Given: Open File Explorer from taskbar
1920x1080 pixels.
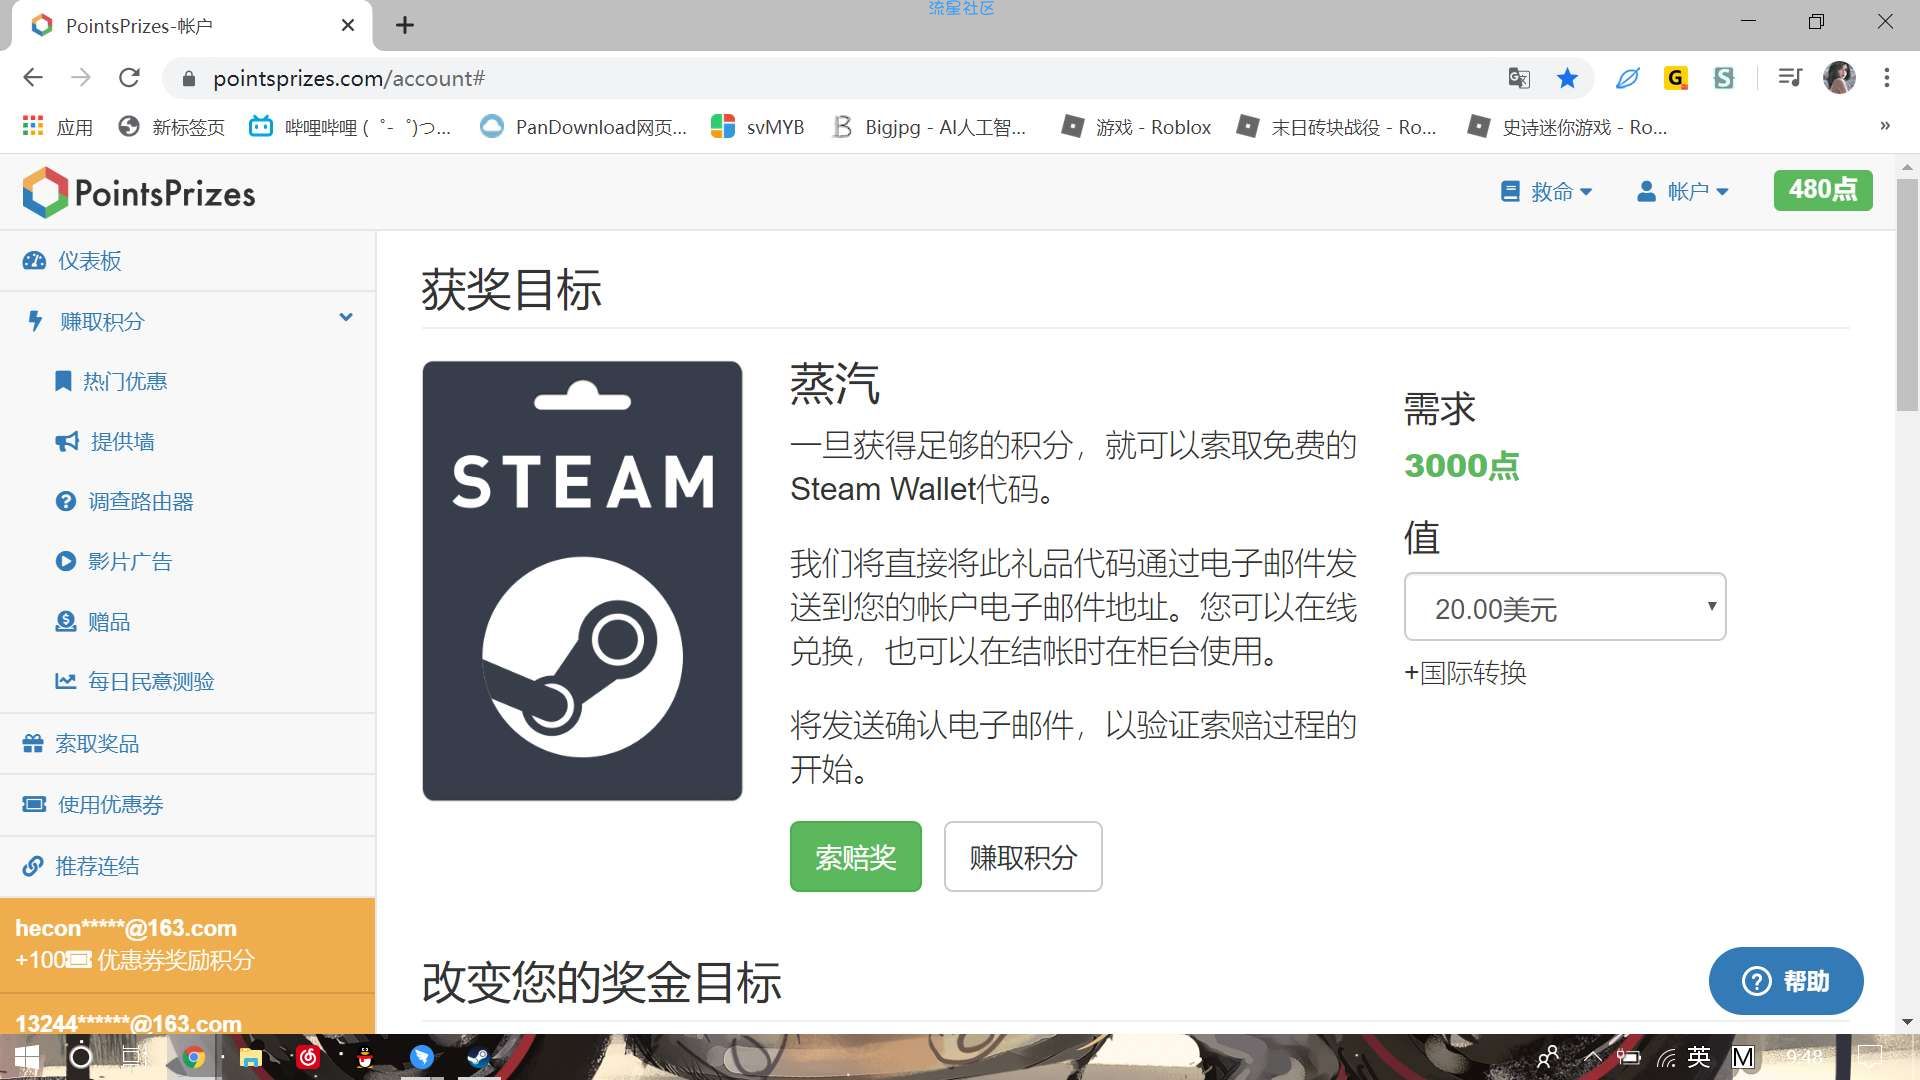Looking at the screenshot, I should 250,1057.
